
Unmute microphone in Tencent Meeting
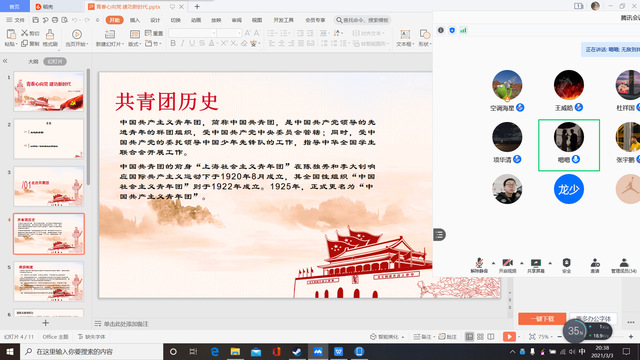480,265
